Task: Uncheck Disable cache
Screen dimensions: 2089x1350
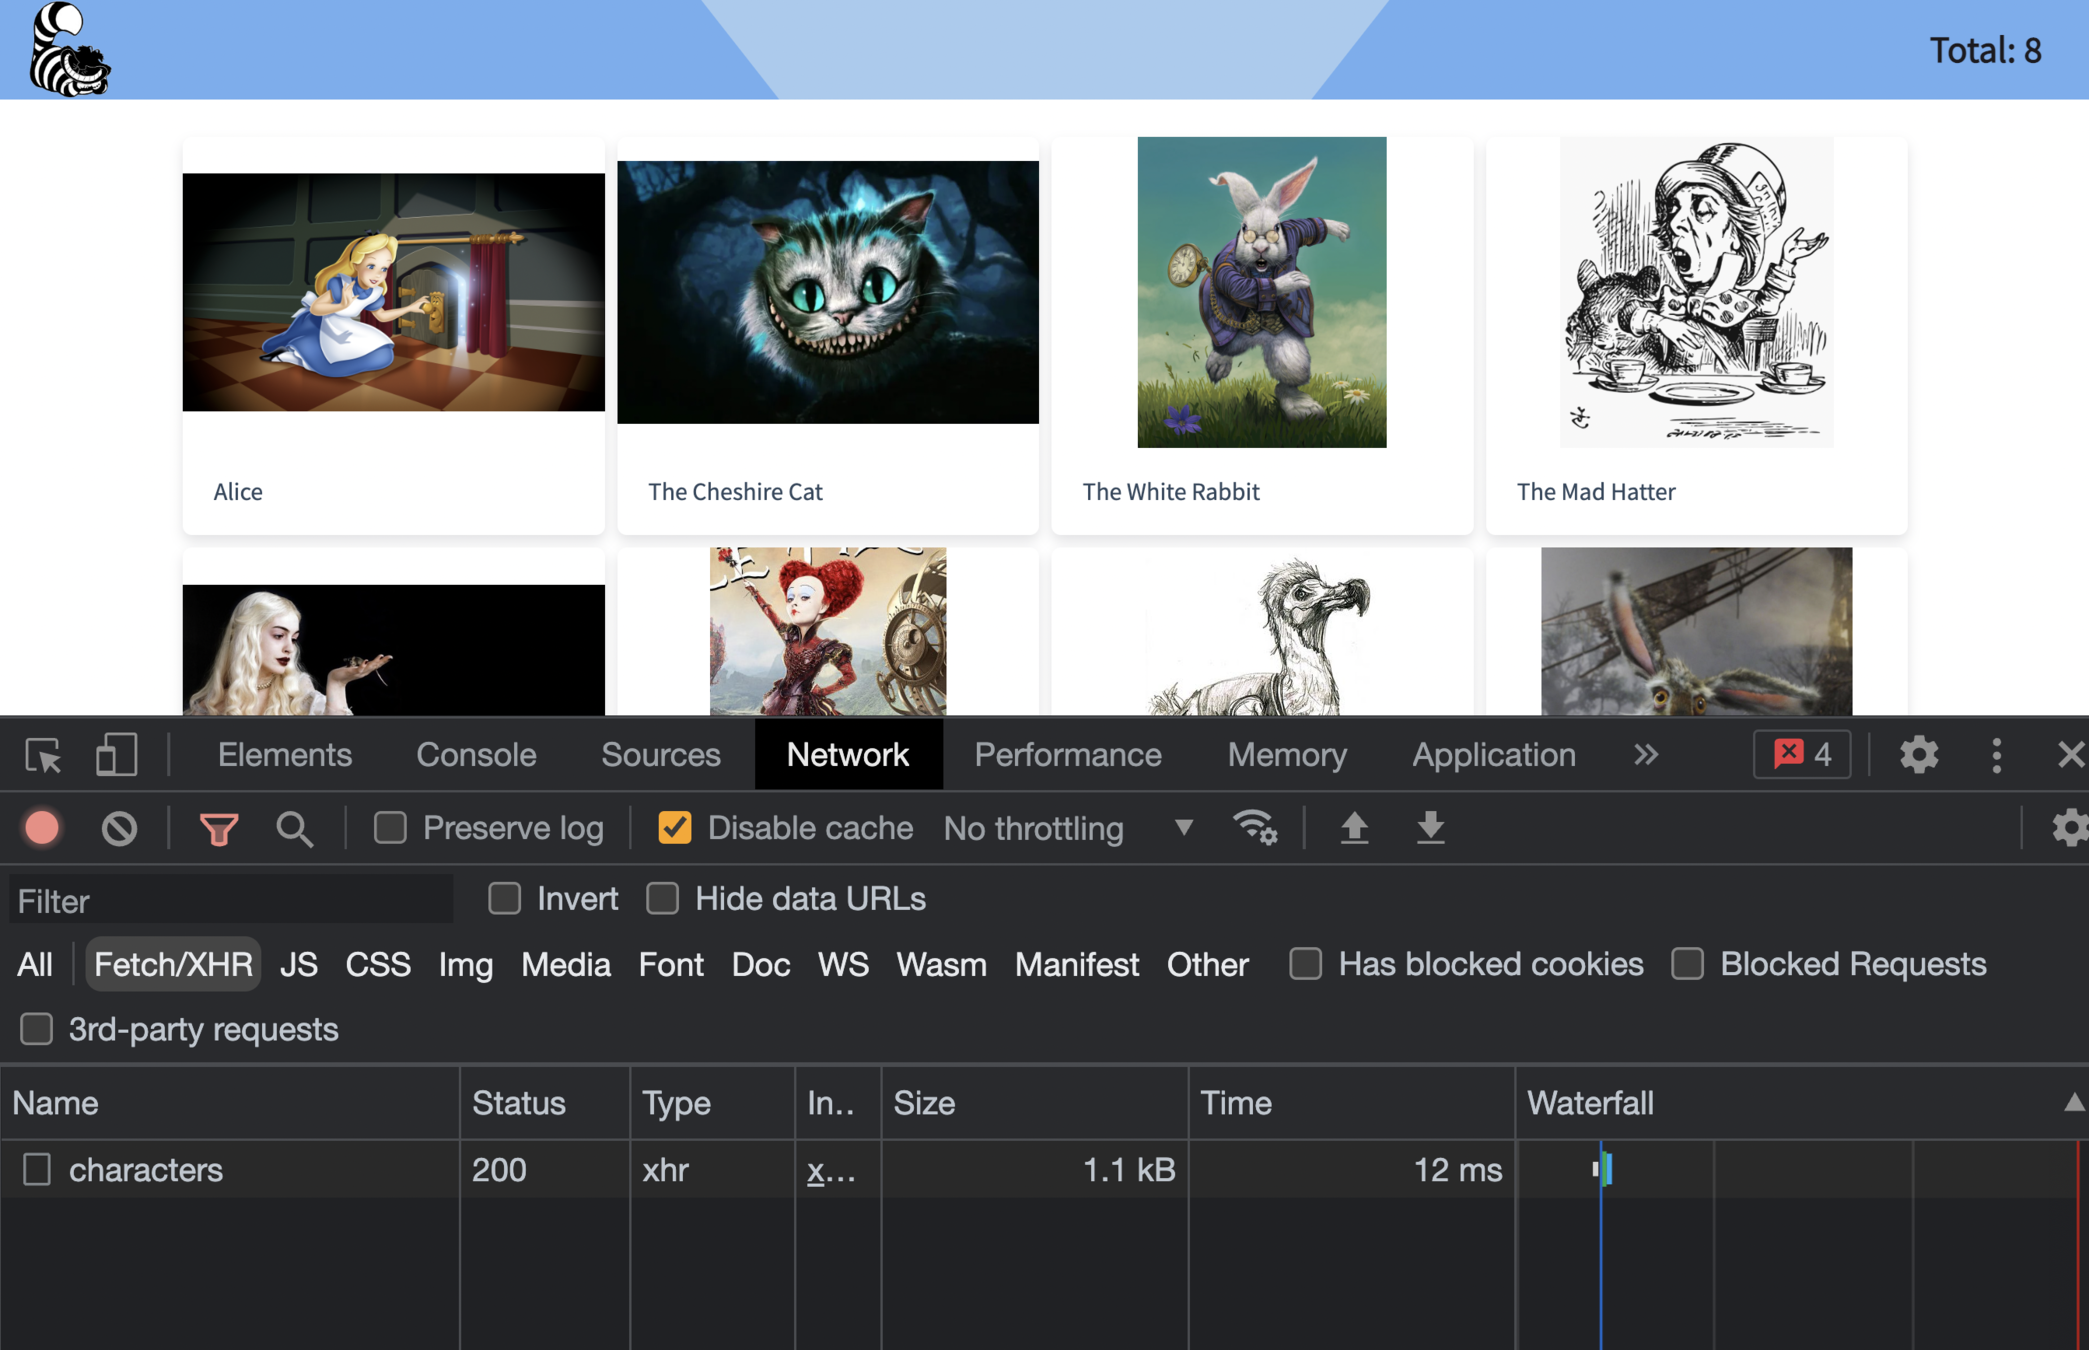Action: pyautogui.click(x=675, y=828)
